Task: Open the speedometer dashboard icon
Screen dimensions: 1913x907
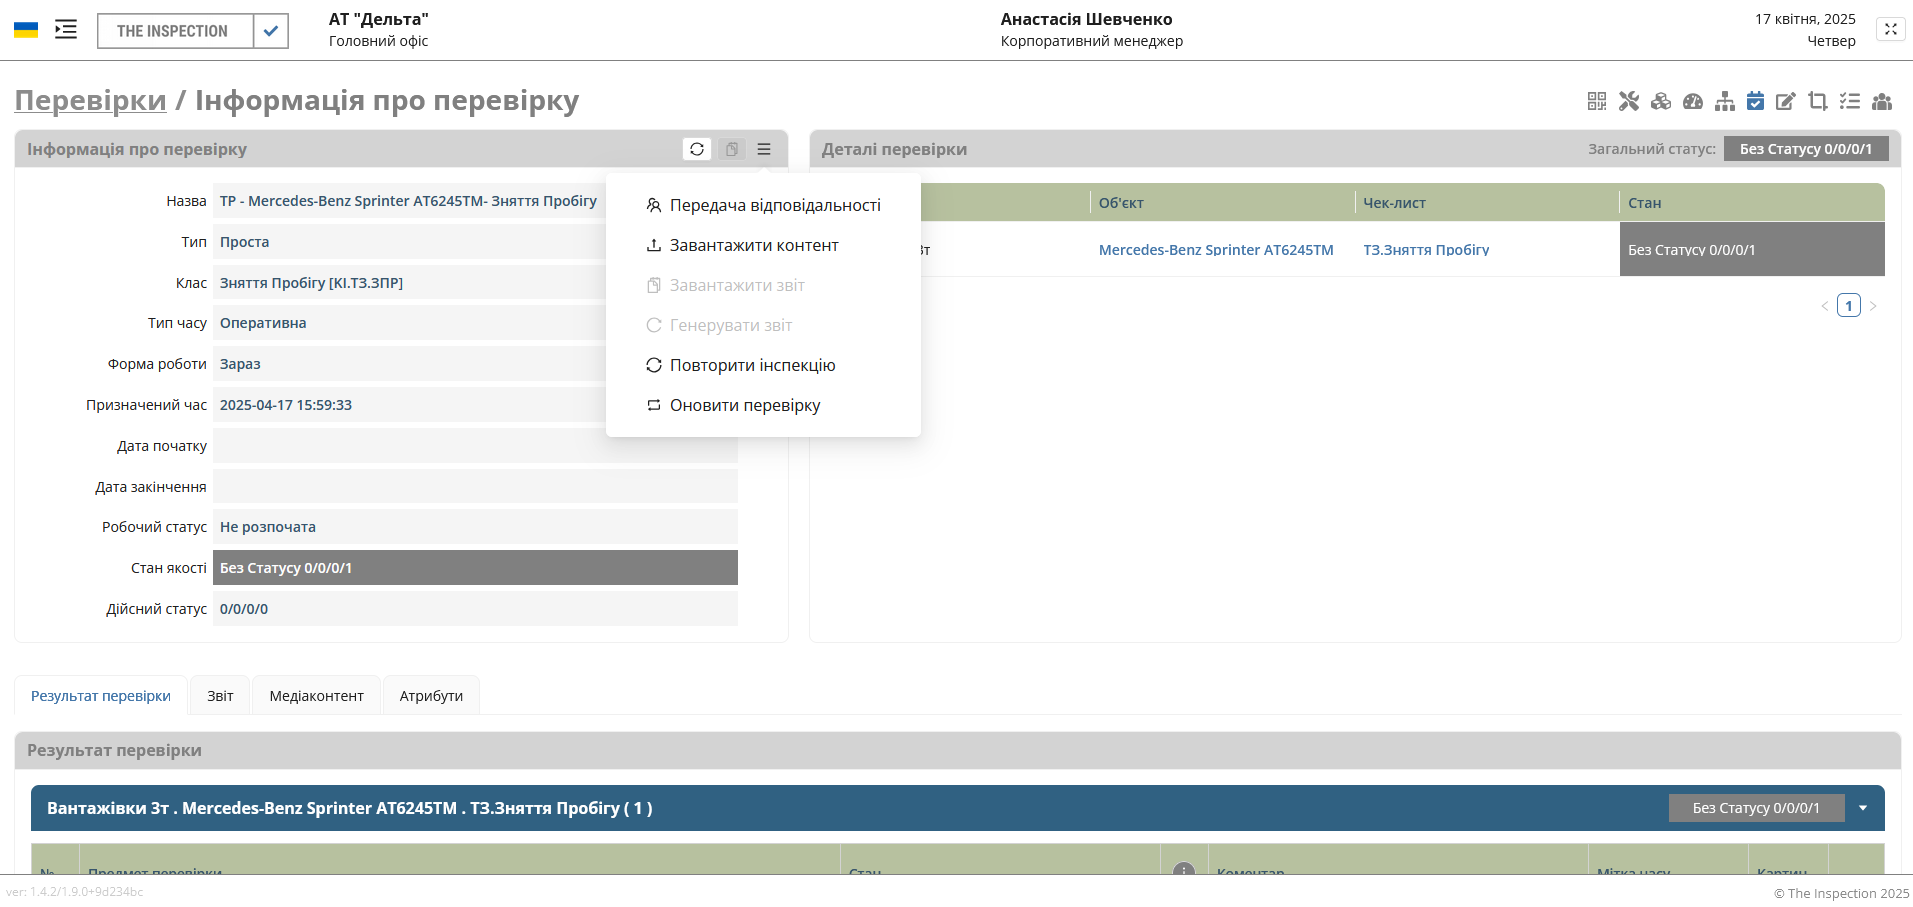Action: click(x=1693, y=101)
